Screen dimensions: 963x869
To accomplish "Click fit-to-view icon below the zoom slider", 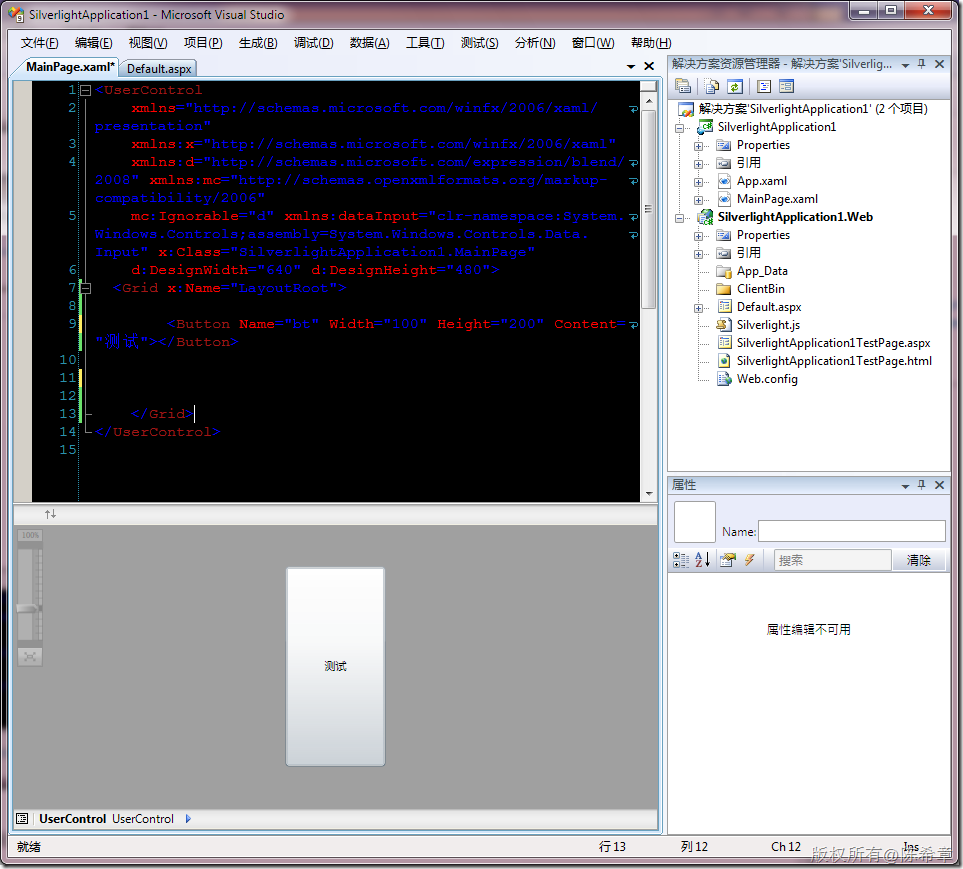I will click(x=29, y=657).
